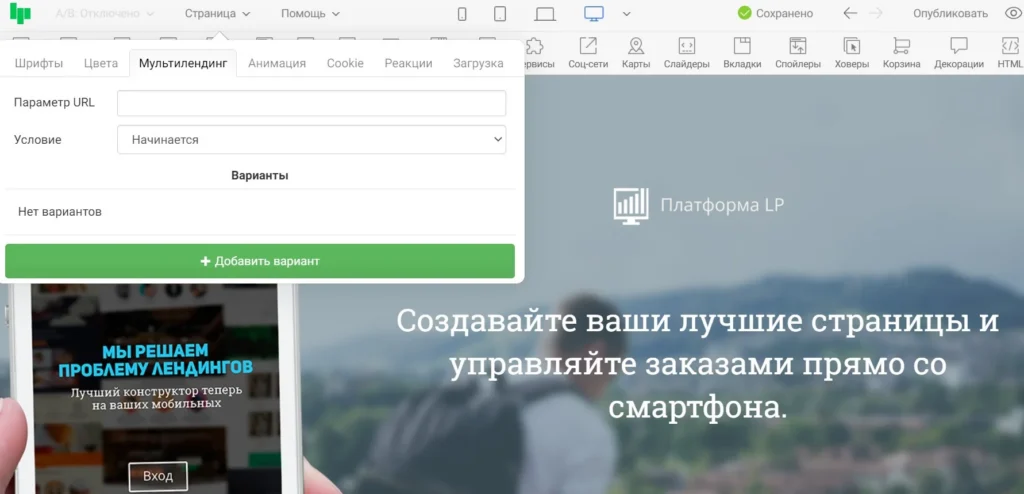Switch to the Шрифты tab

coord(39,63)
